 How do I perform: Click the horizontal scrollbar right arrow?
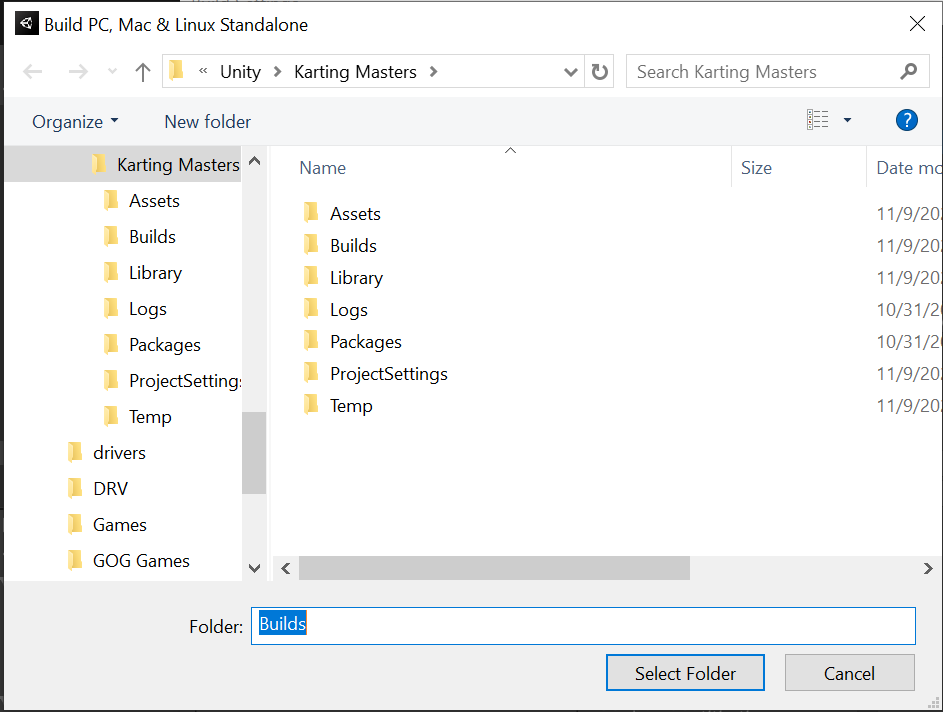[x=928, y=568]
